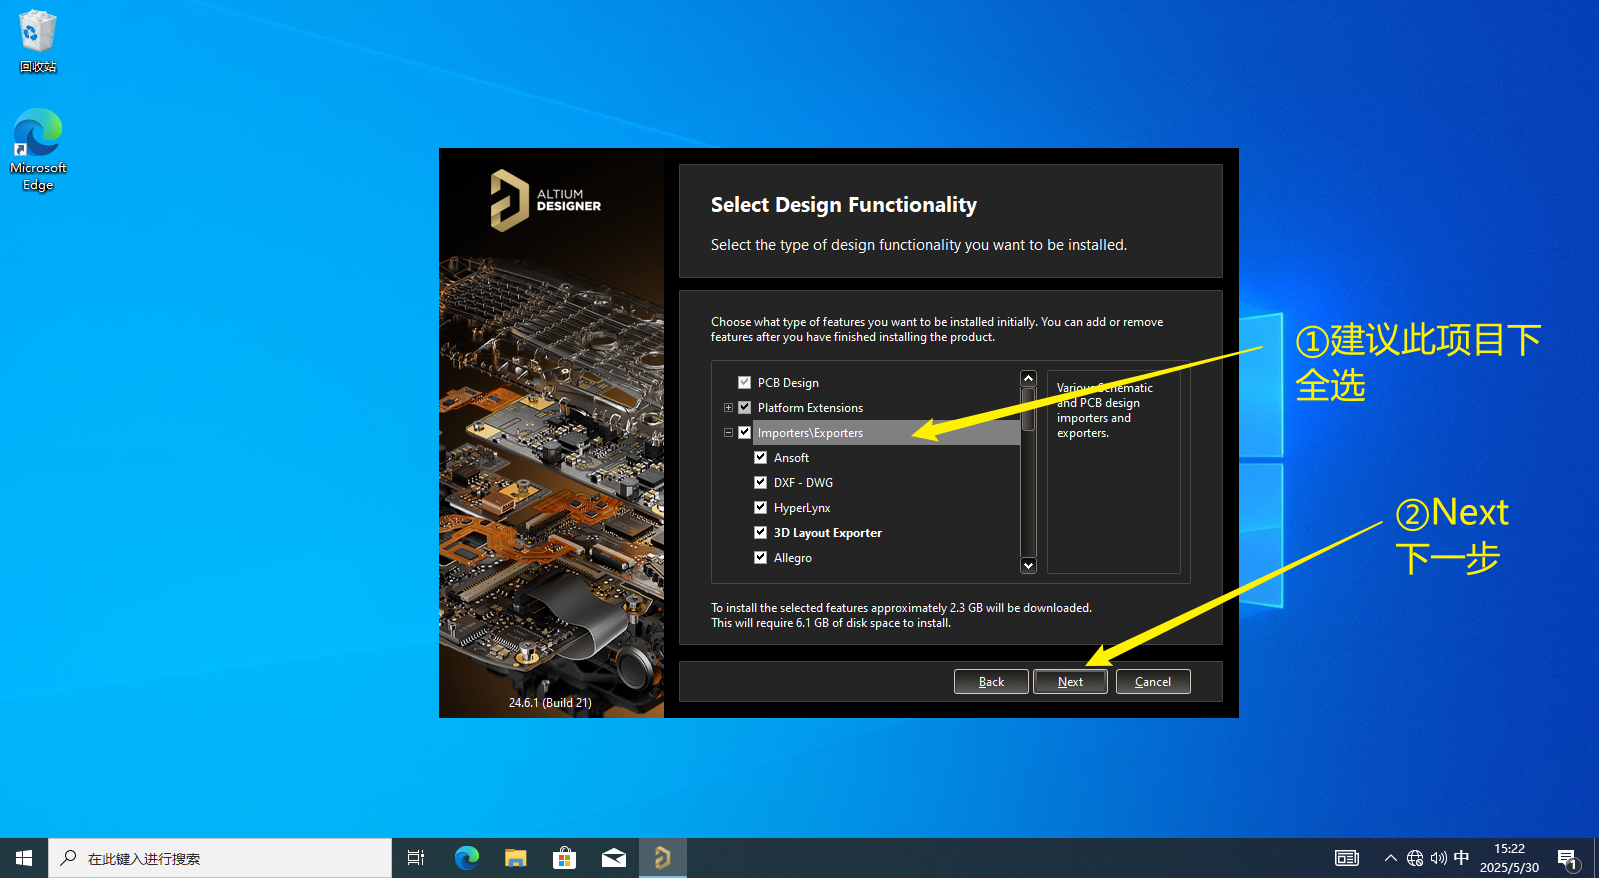Open the notification center icon
Screen dimensions: 1599x878
1567,858
